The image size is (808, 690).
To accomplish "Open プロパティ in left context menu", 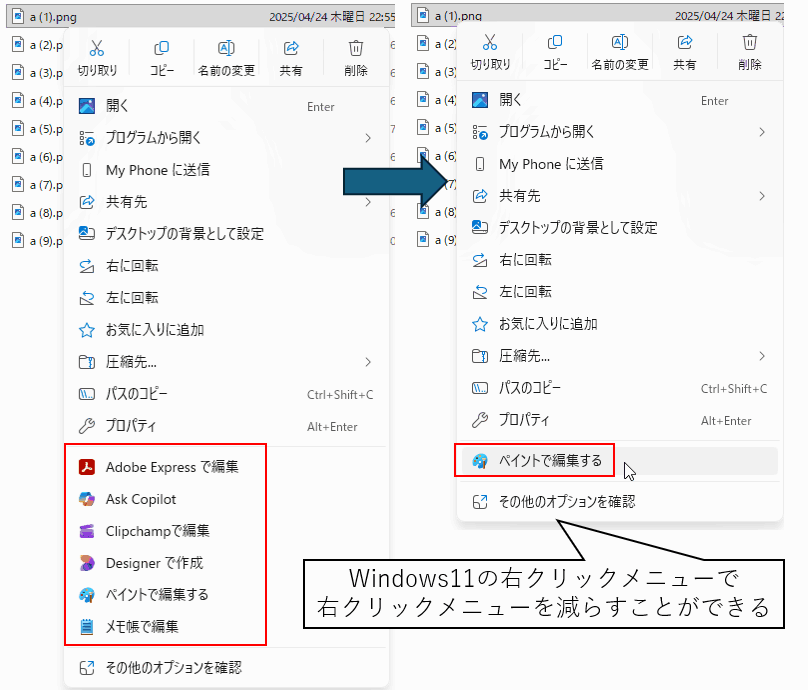I will tap(227, 426).
